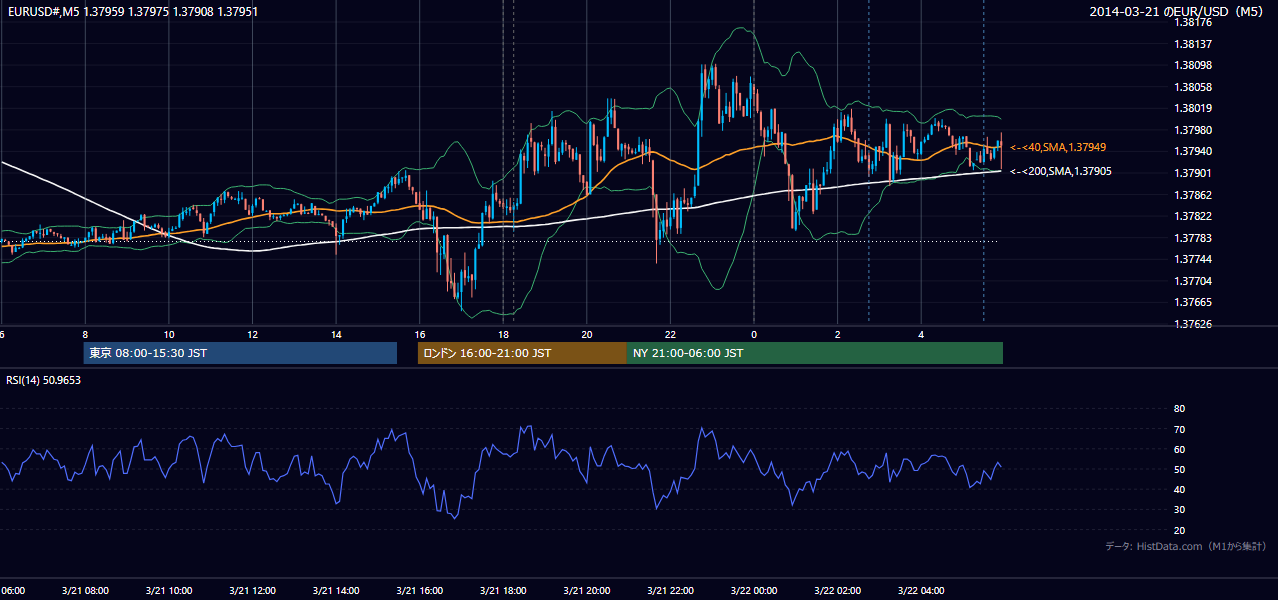The height and width of the screenshot is (600, 1278).
Task: Click price axis value 1.37822
Action: [x=1192, y=216]
